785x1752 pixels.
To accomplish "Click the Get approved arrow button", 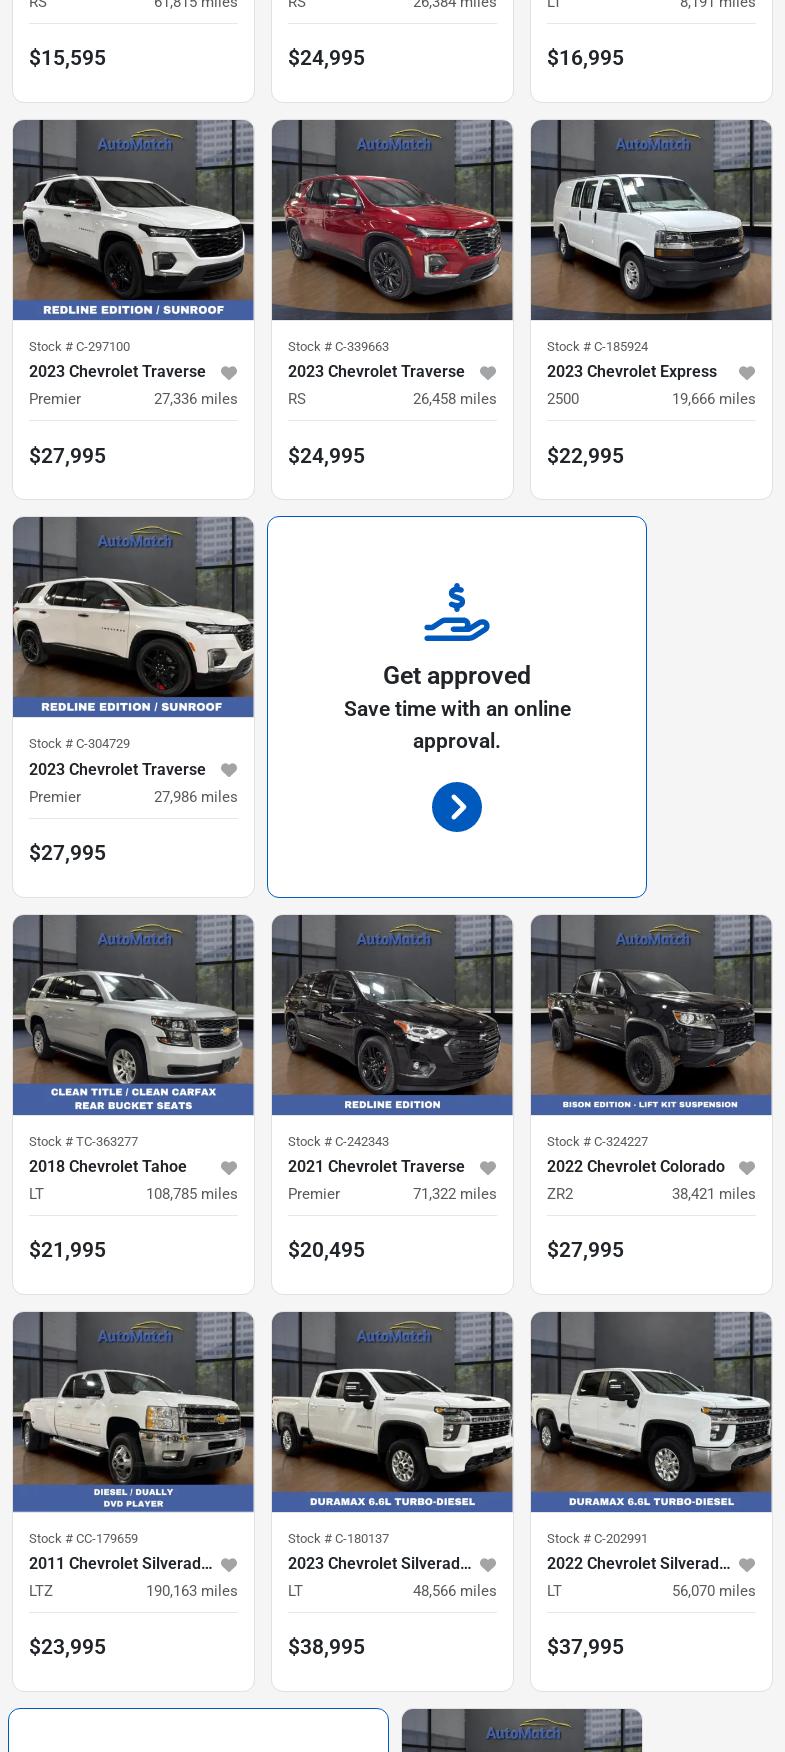I will (457, 807).
